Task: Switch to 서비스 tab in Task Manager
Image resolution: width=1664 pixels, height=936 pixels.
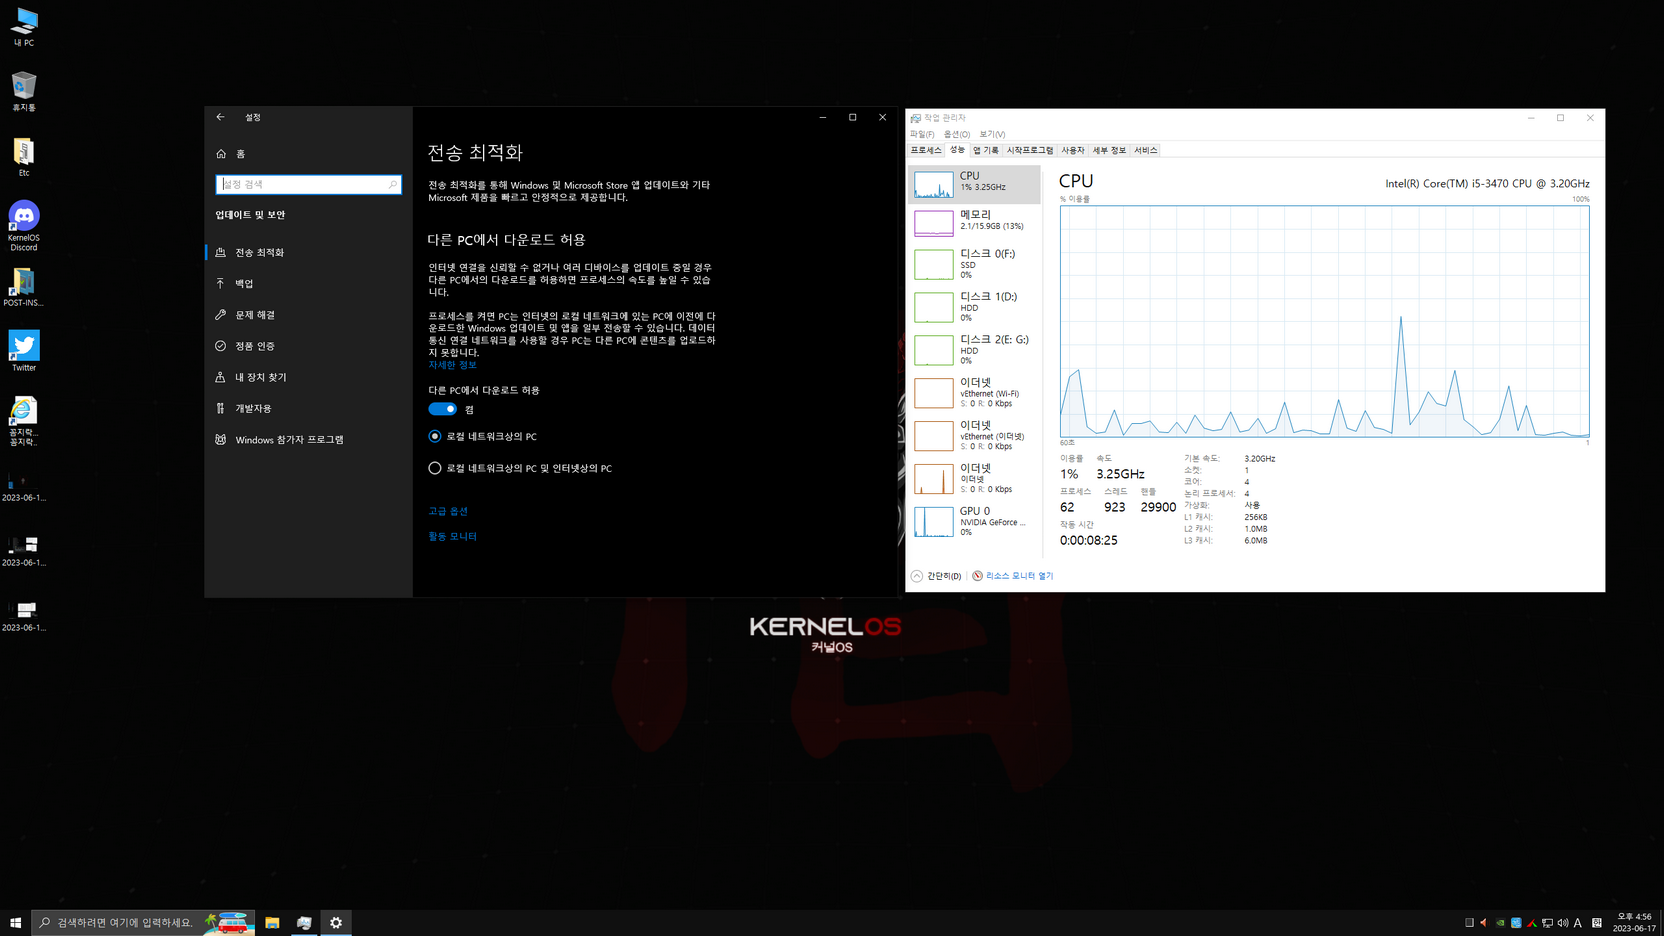Action: pos(1146,150)
